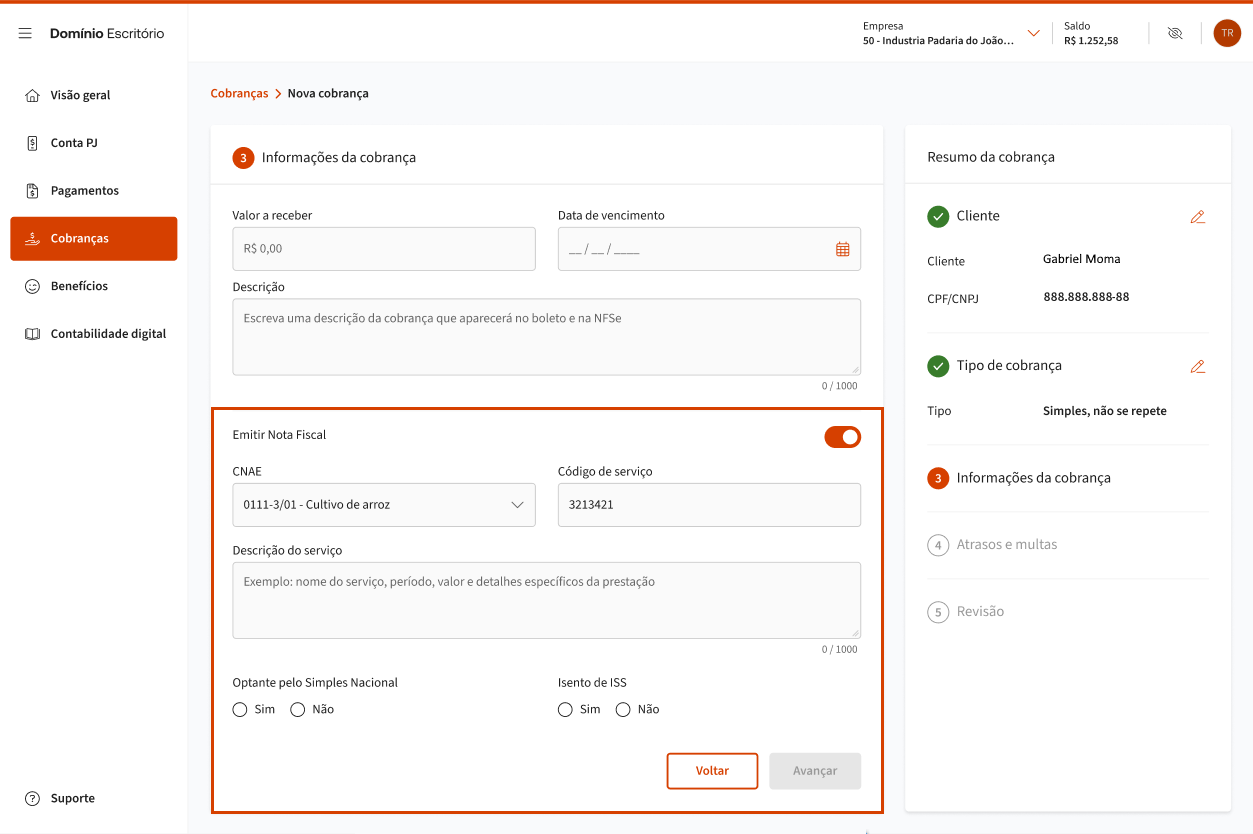This screenshot has height=834, width=1253.
Task: Open the Benefícios menu item
Action: [x=79, y=286]
